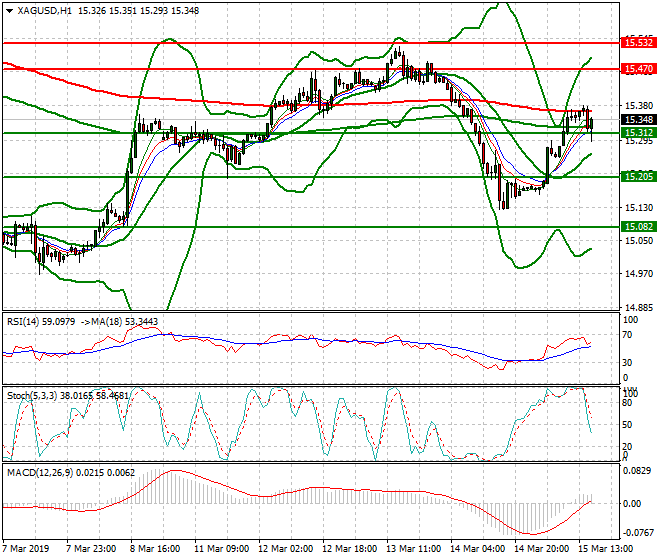Screen dimensions: 660x560
Task: Click the 15 Mar 13:00 time axis label
Action: click(603, 550)
